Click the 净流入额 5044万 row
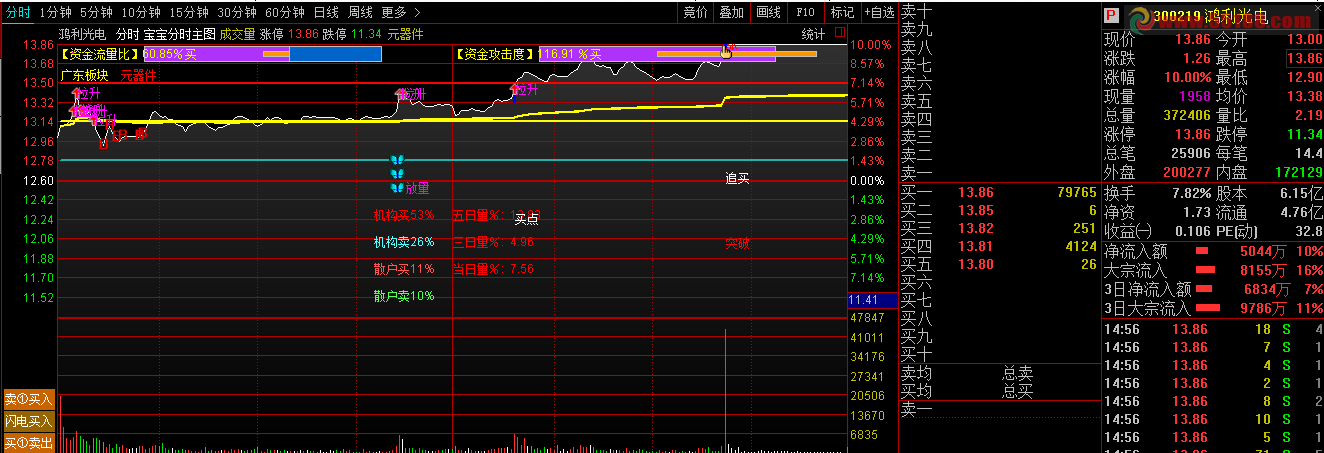Viewport: 1324px width, 453px height. tap(1213, 251)
